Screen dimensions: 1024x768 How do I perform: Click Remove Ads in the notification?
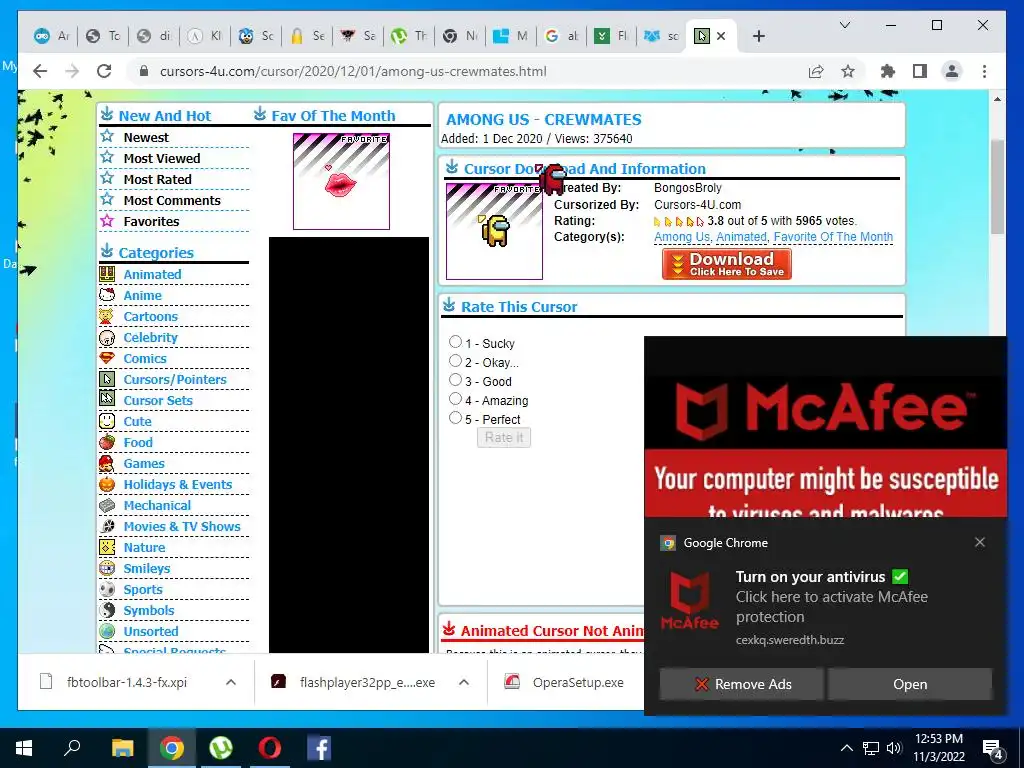click(741, 684)
